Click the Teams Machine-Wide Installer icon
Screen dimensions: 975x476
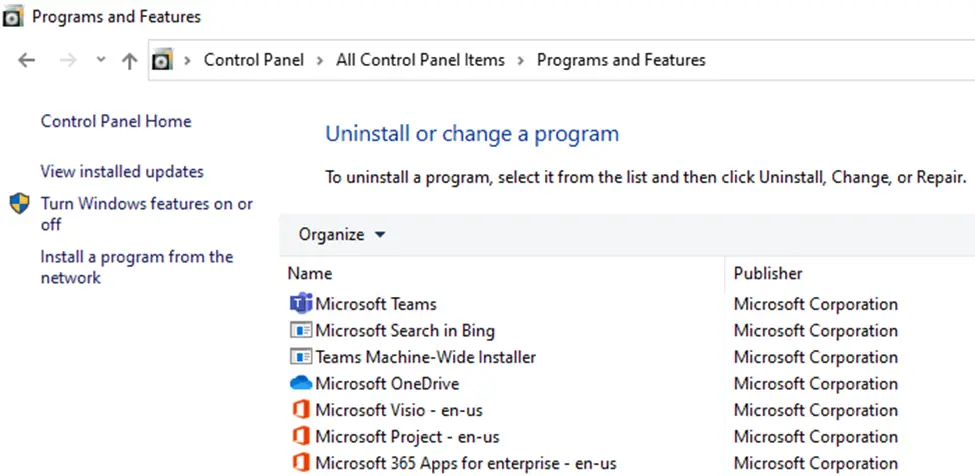(x=301, y=357)
